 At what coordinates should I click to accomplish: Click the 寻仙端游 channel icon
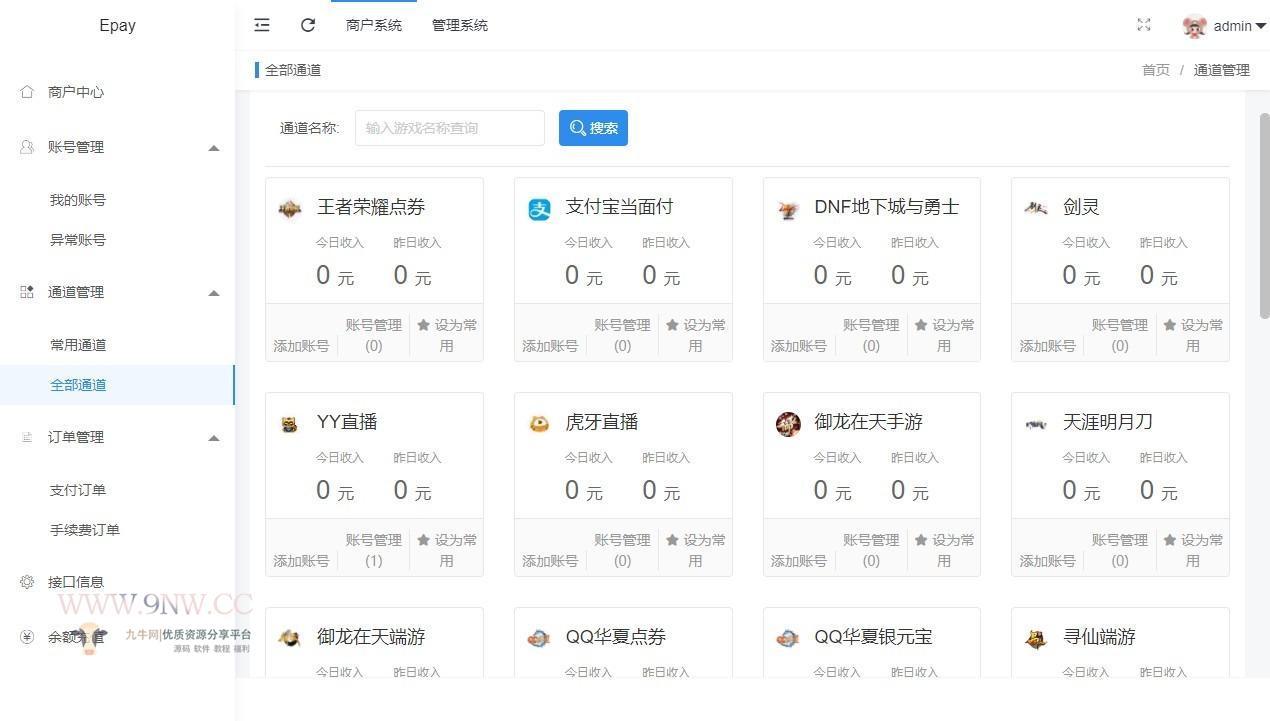coord(1036,638)
